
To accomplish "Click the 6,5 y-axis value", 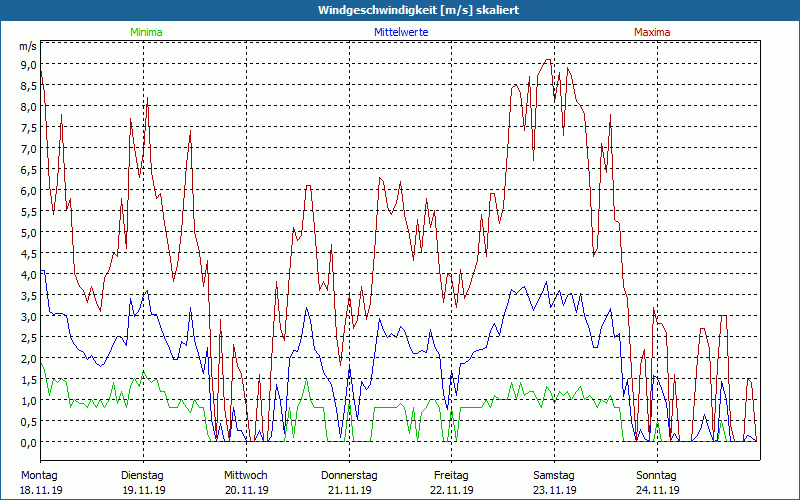I will pos(29,169).
